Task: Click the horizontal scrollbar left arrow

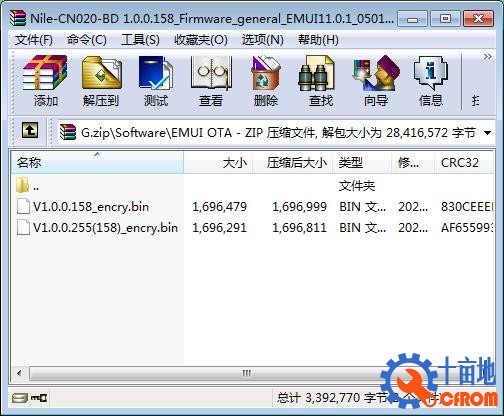Action: (19, 373)
